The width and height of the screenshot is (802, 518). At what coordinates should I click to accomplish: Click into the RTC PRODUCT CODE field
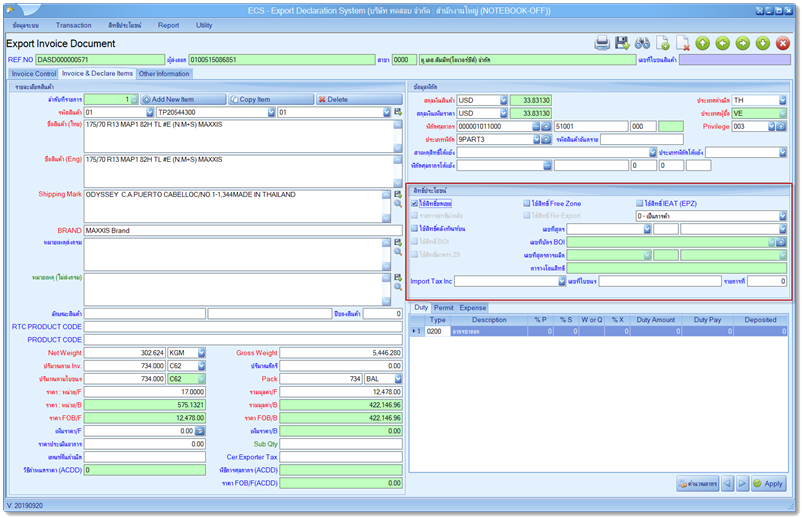(243, 327)
